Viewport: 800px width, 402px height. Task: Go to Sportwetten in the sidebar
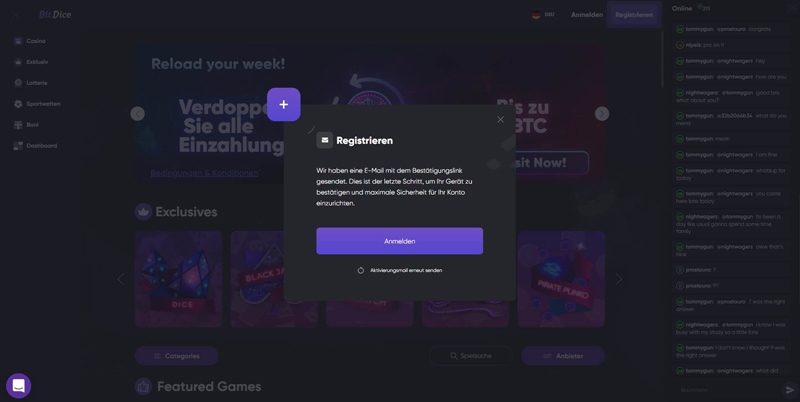pyautogui.click(x=37, y=104)
